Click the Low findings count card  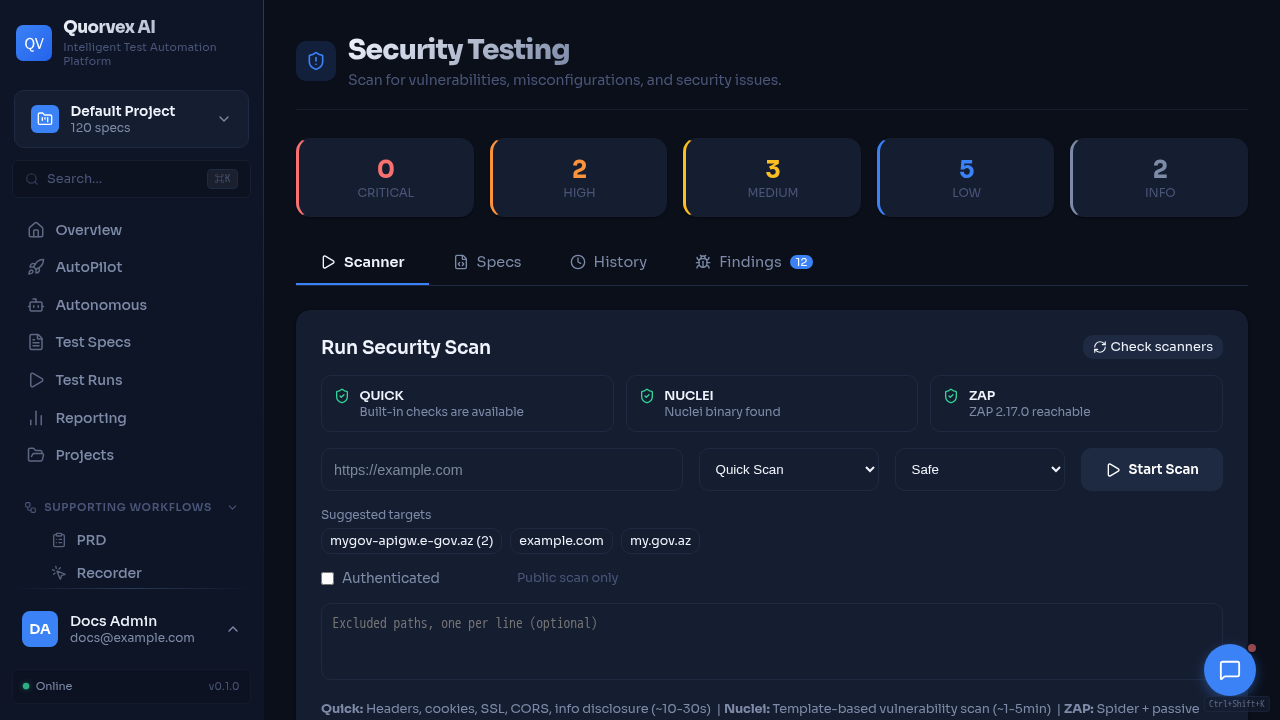[x=966, y=178]
